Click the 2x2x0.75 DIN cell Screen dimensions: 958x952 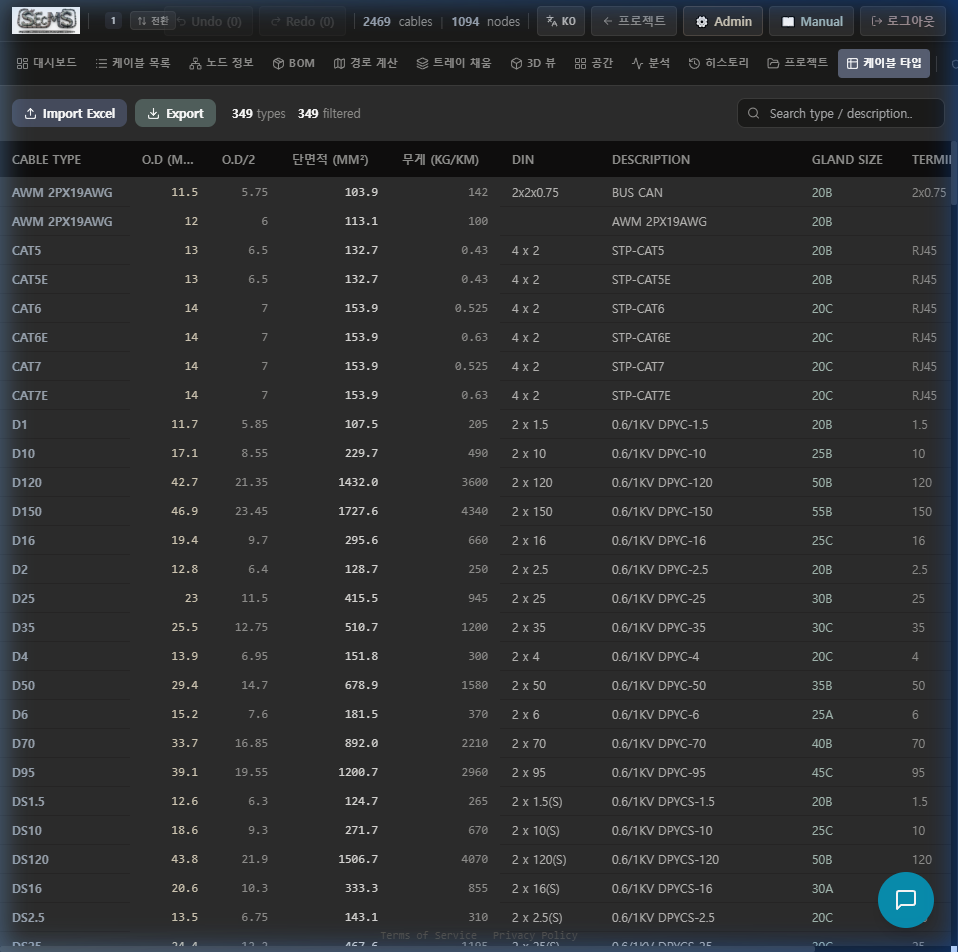(535, 192)
